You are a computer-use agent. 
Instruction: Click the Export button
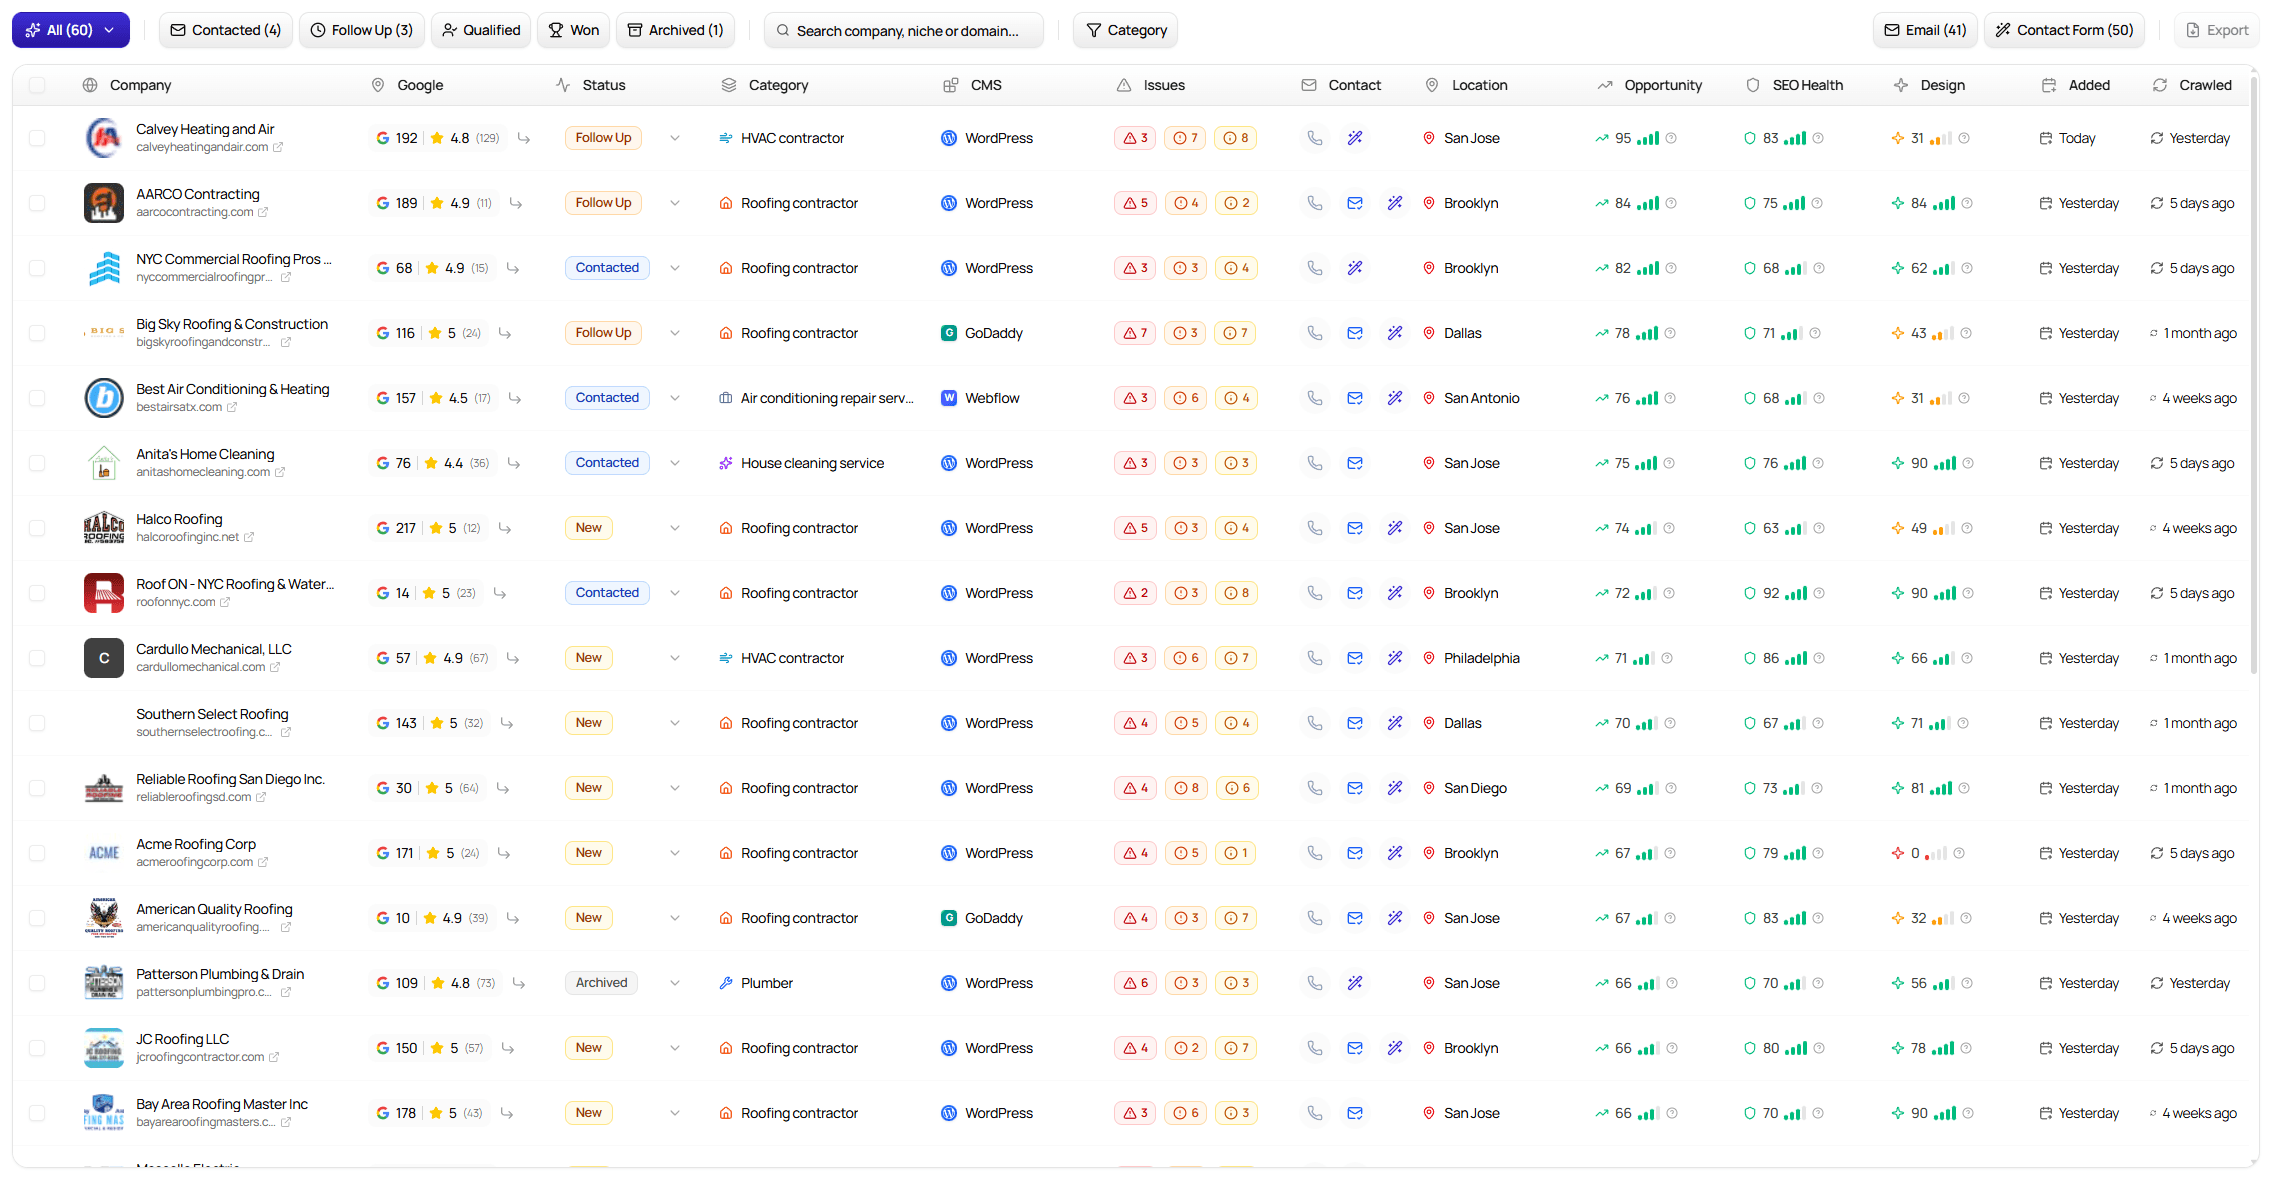pos(2217,30)
